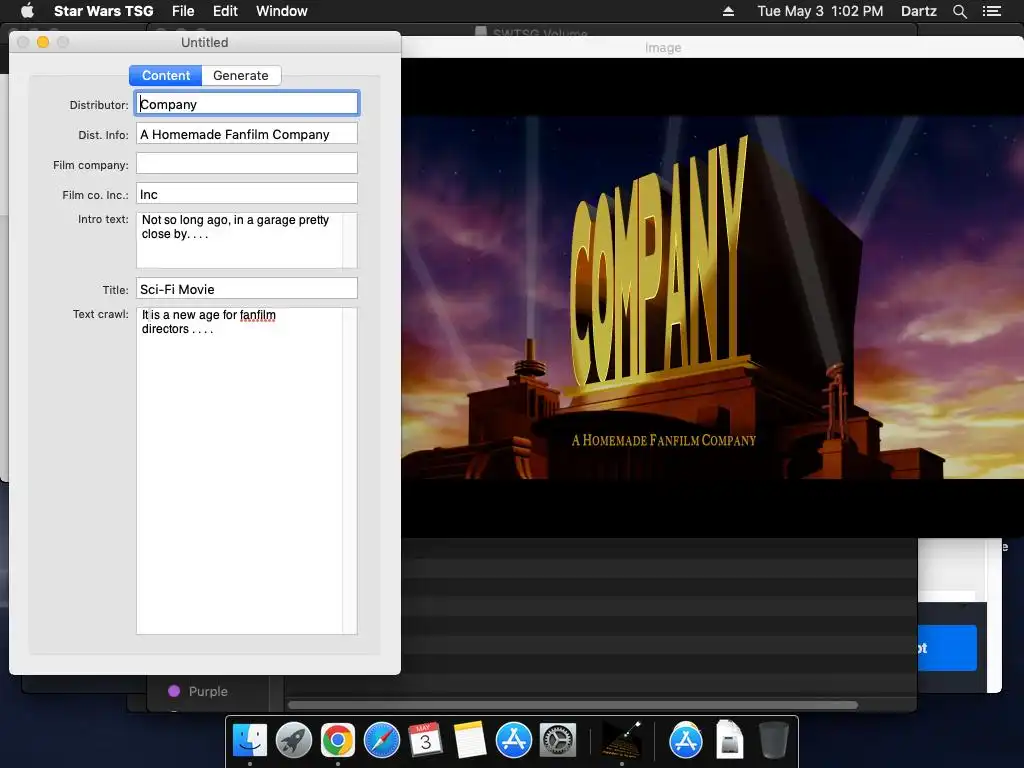
Task: Click the Star Wars TSG Dock icon
Action: point(621,741)
